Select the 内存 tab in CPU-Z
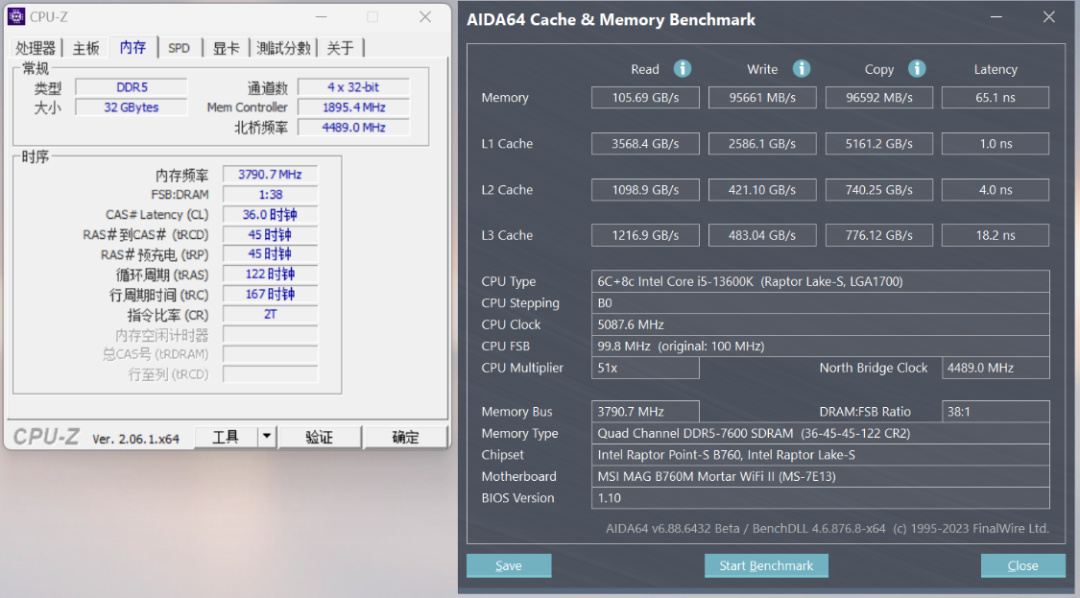This screenshot has width=1080, height=598. tap(133, 47)
